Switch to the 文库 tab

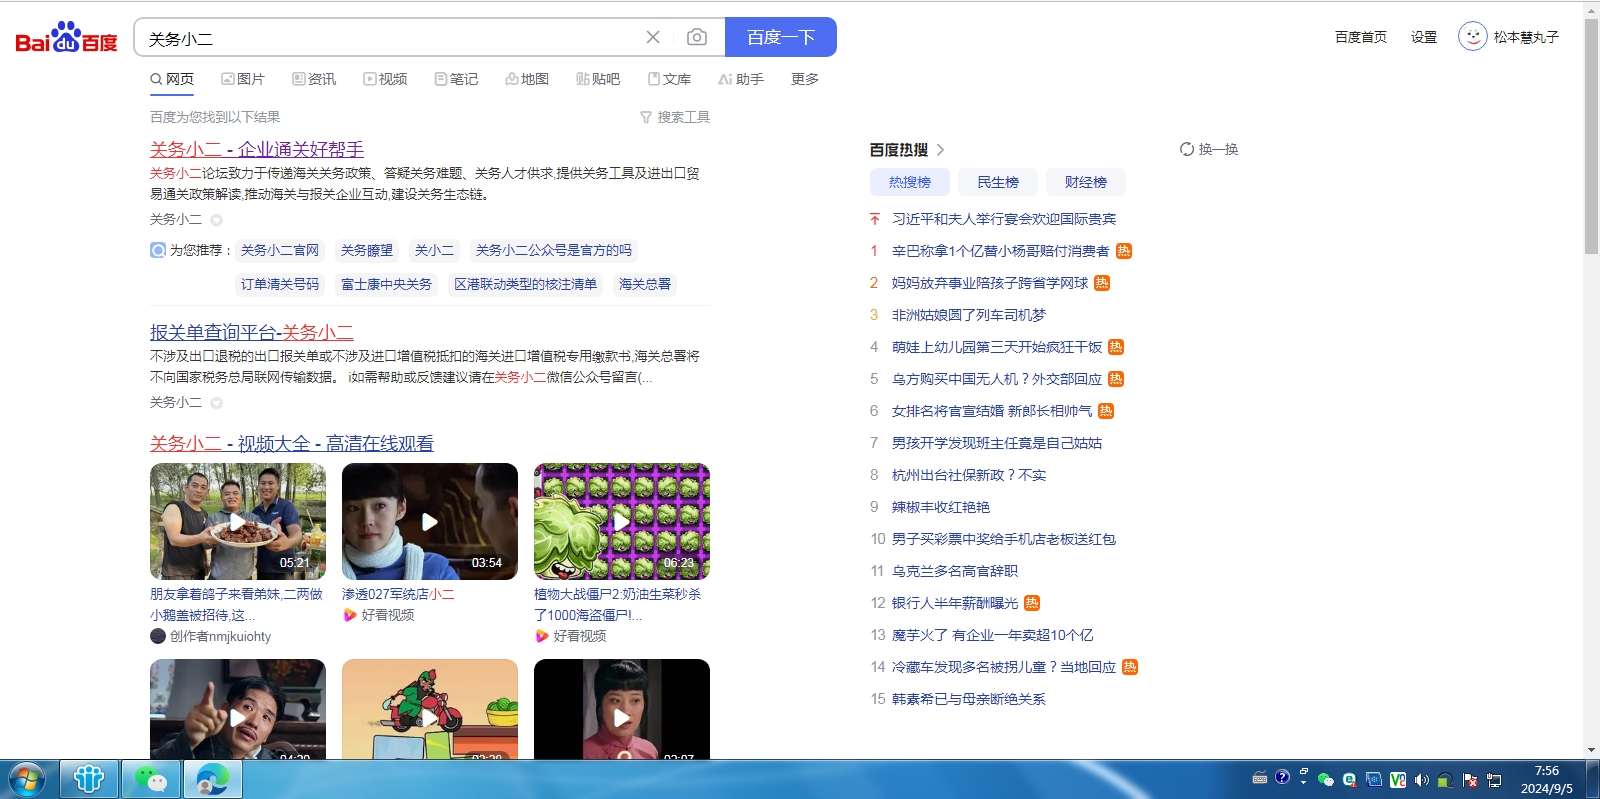pos(669,79)
